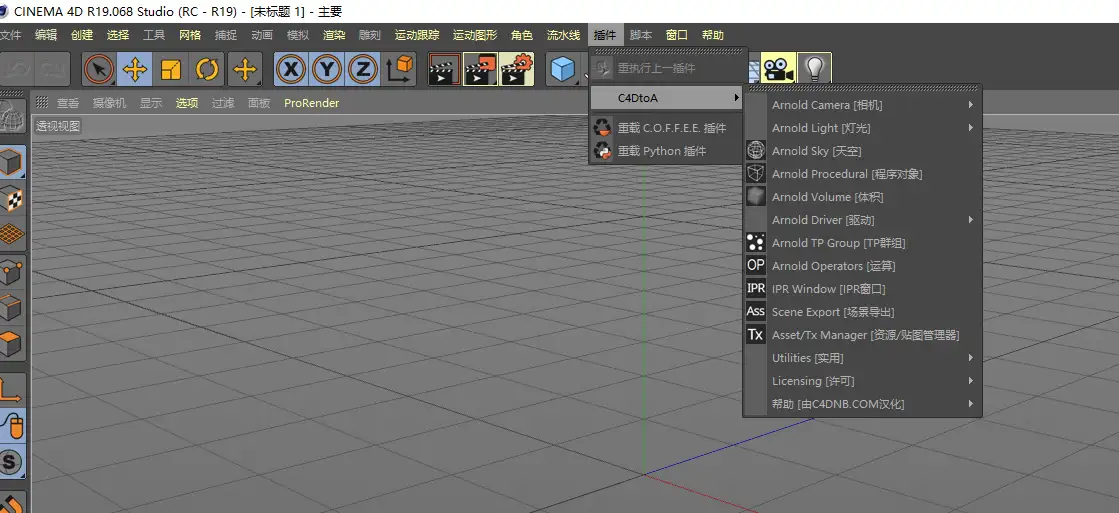Select Texture mode checkered cube icon

[x=13, y=198]
